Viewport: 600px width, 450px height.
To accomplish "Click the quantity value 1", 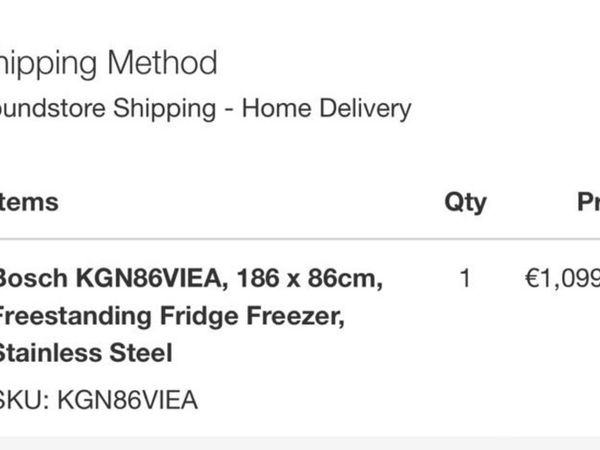I will [465, 278].
